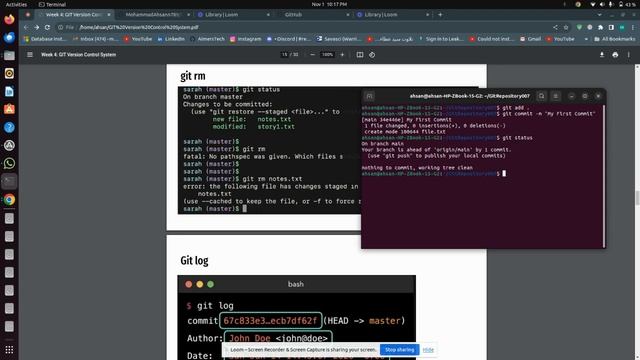The image size is (640, 360).
Task: Open Database Inst... bookmark
Action: pyautogui.click(x=45, y=39)
